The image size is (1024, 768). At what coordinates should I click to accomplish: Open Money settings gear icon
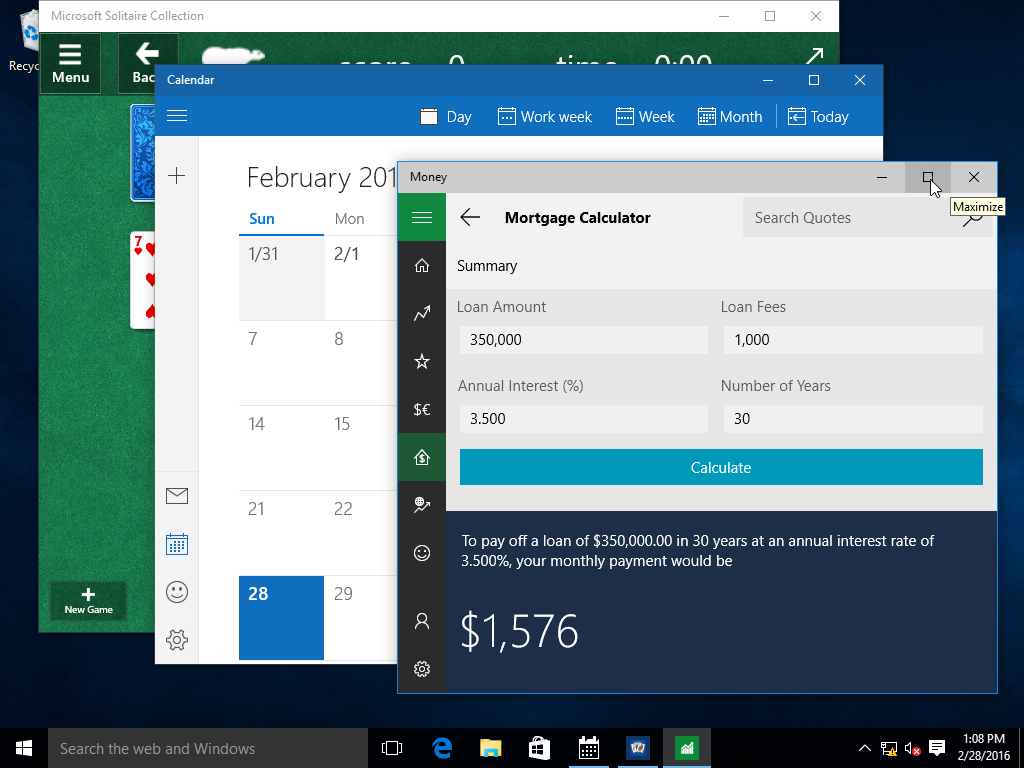coord(422,669)
